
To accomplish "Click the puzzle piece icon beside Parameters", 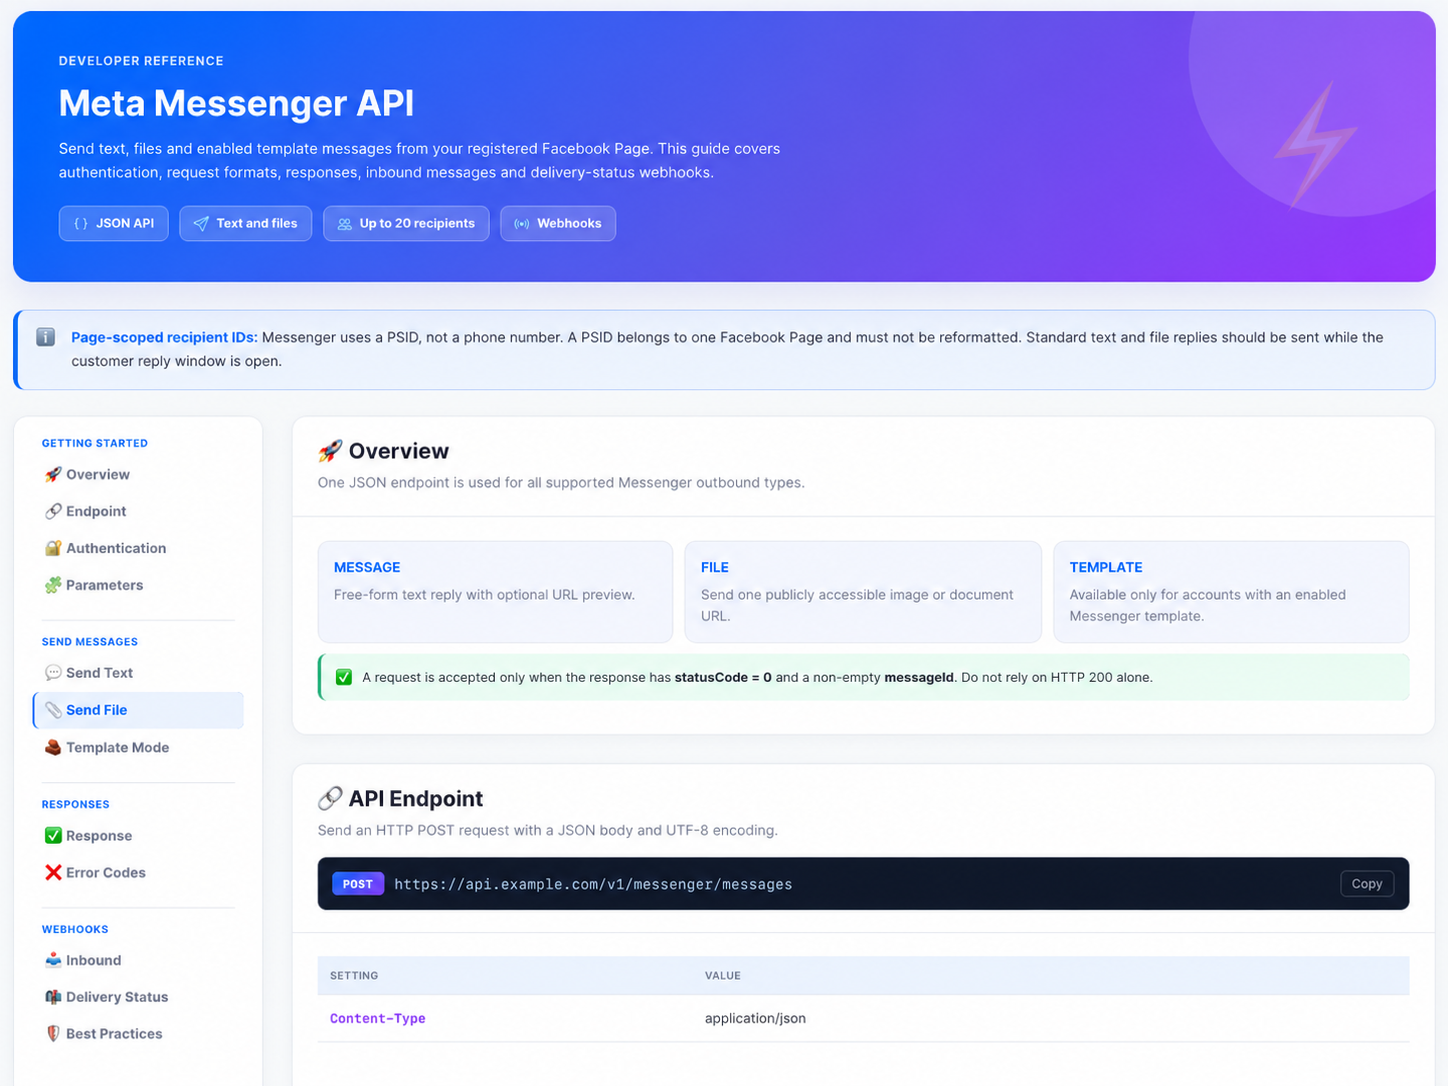I will [x=53, y=586].
